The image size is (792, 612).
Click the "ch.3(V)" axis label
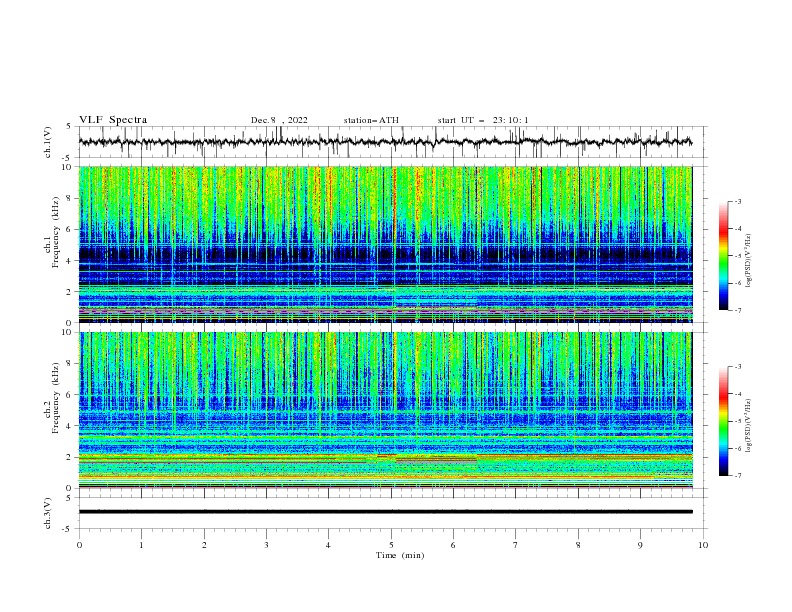click(x=48, y=513)
